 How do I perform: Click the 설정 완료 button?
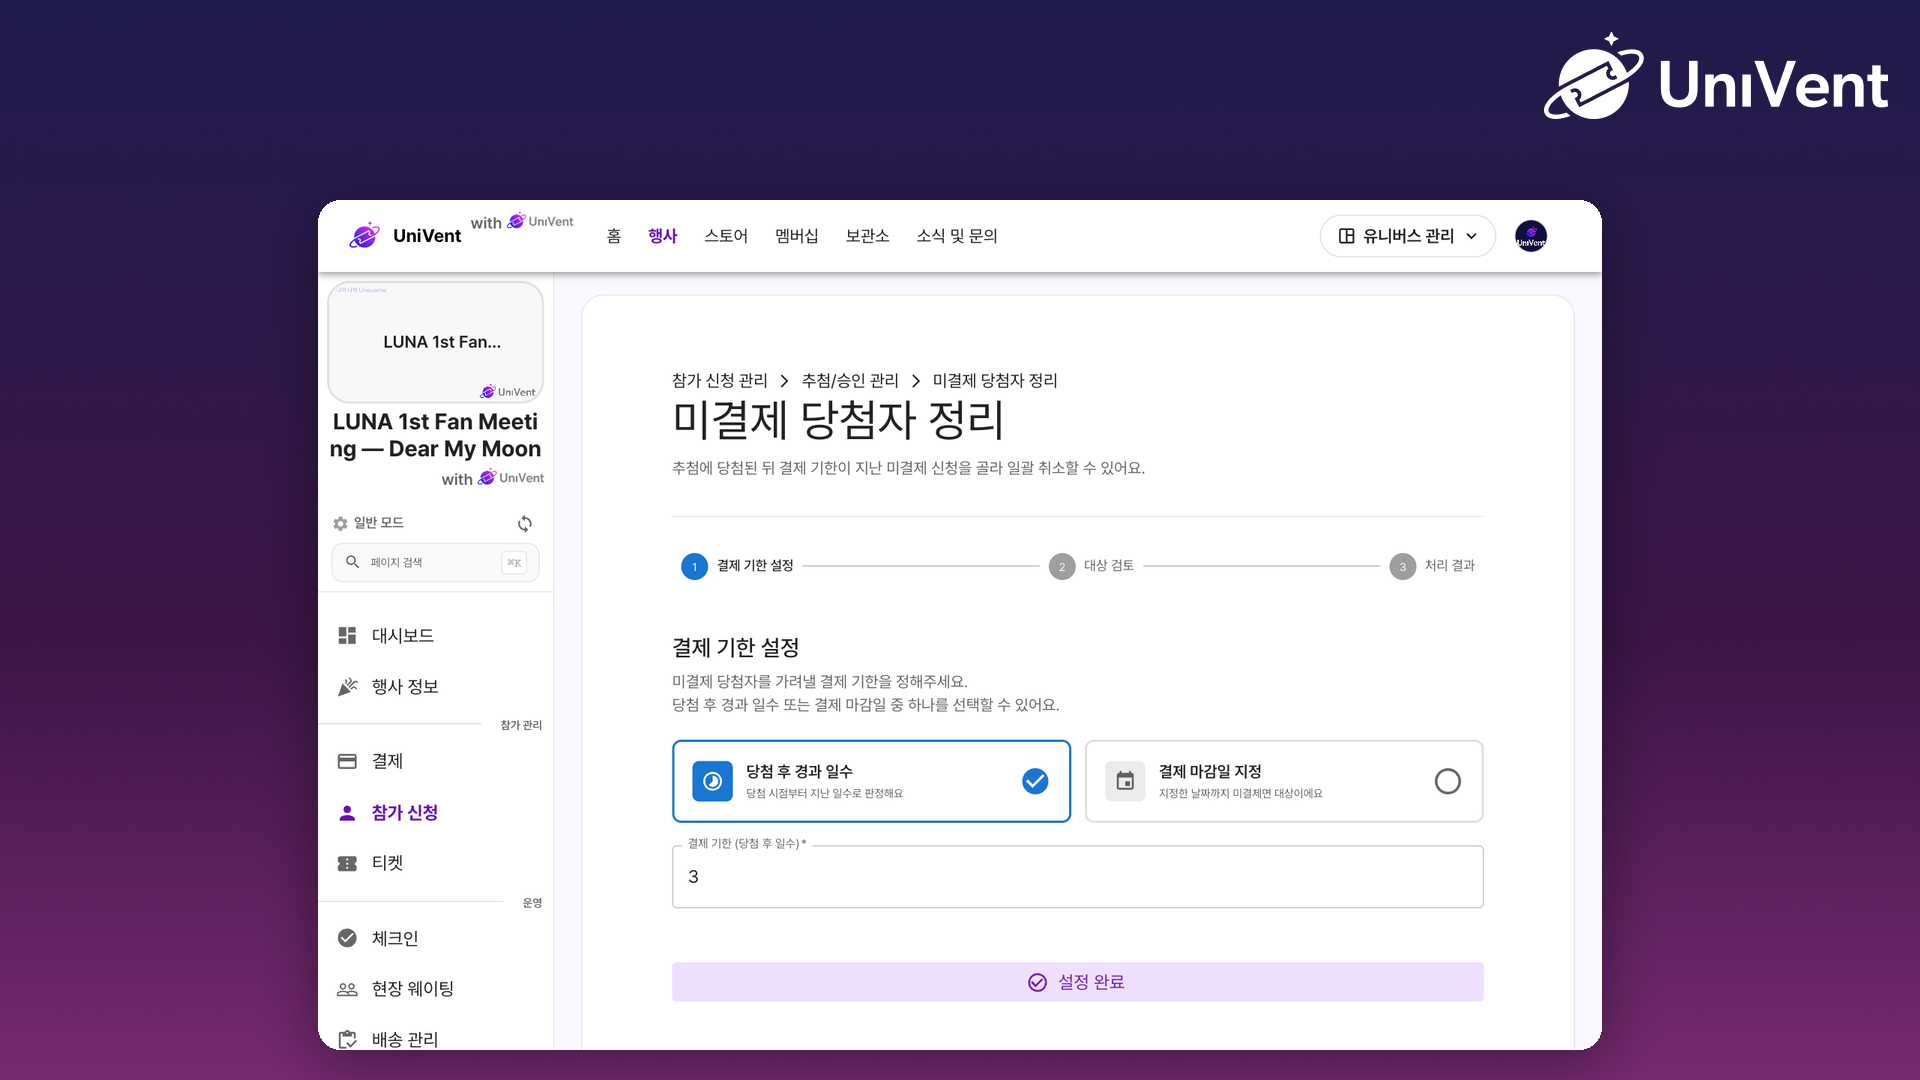(1077, 982)
